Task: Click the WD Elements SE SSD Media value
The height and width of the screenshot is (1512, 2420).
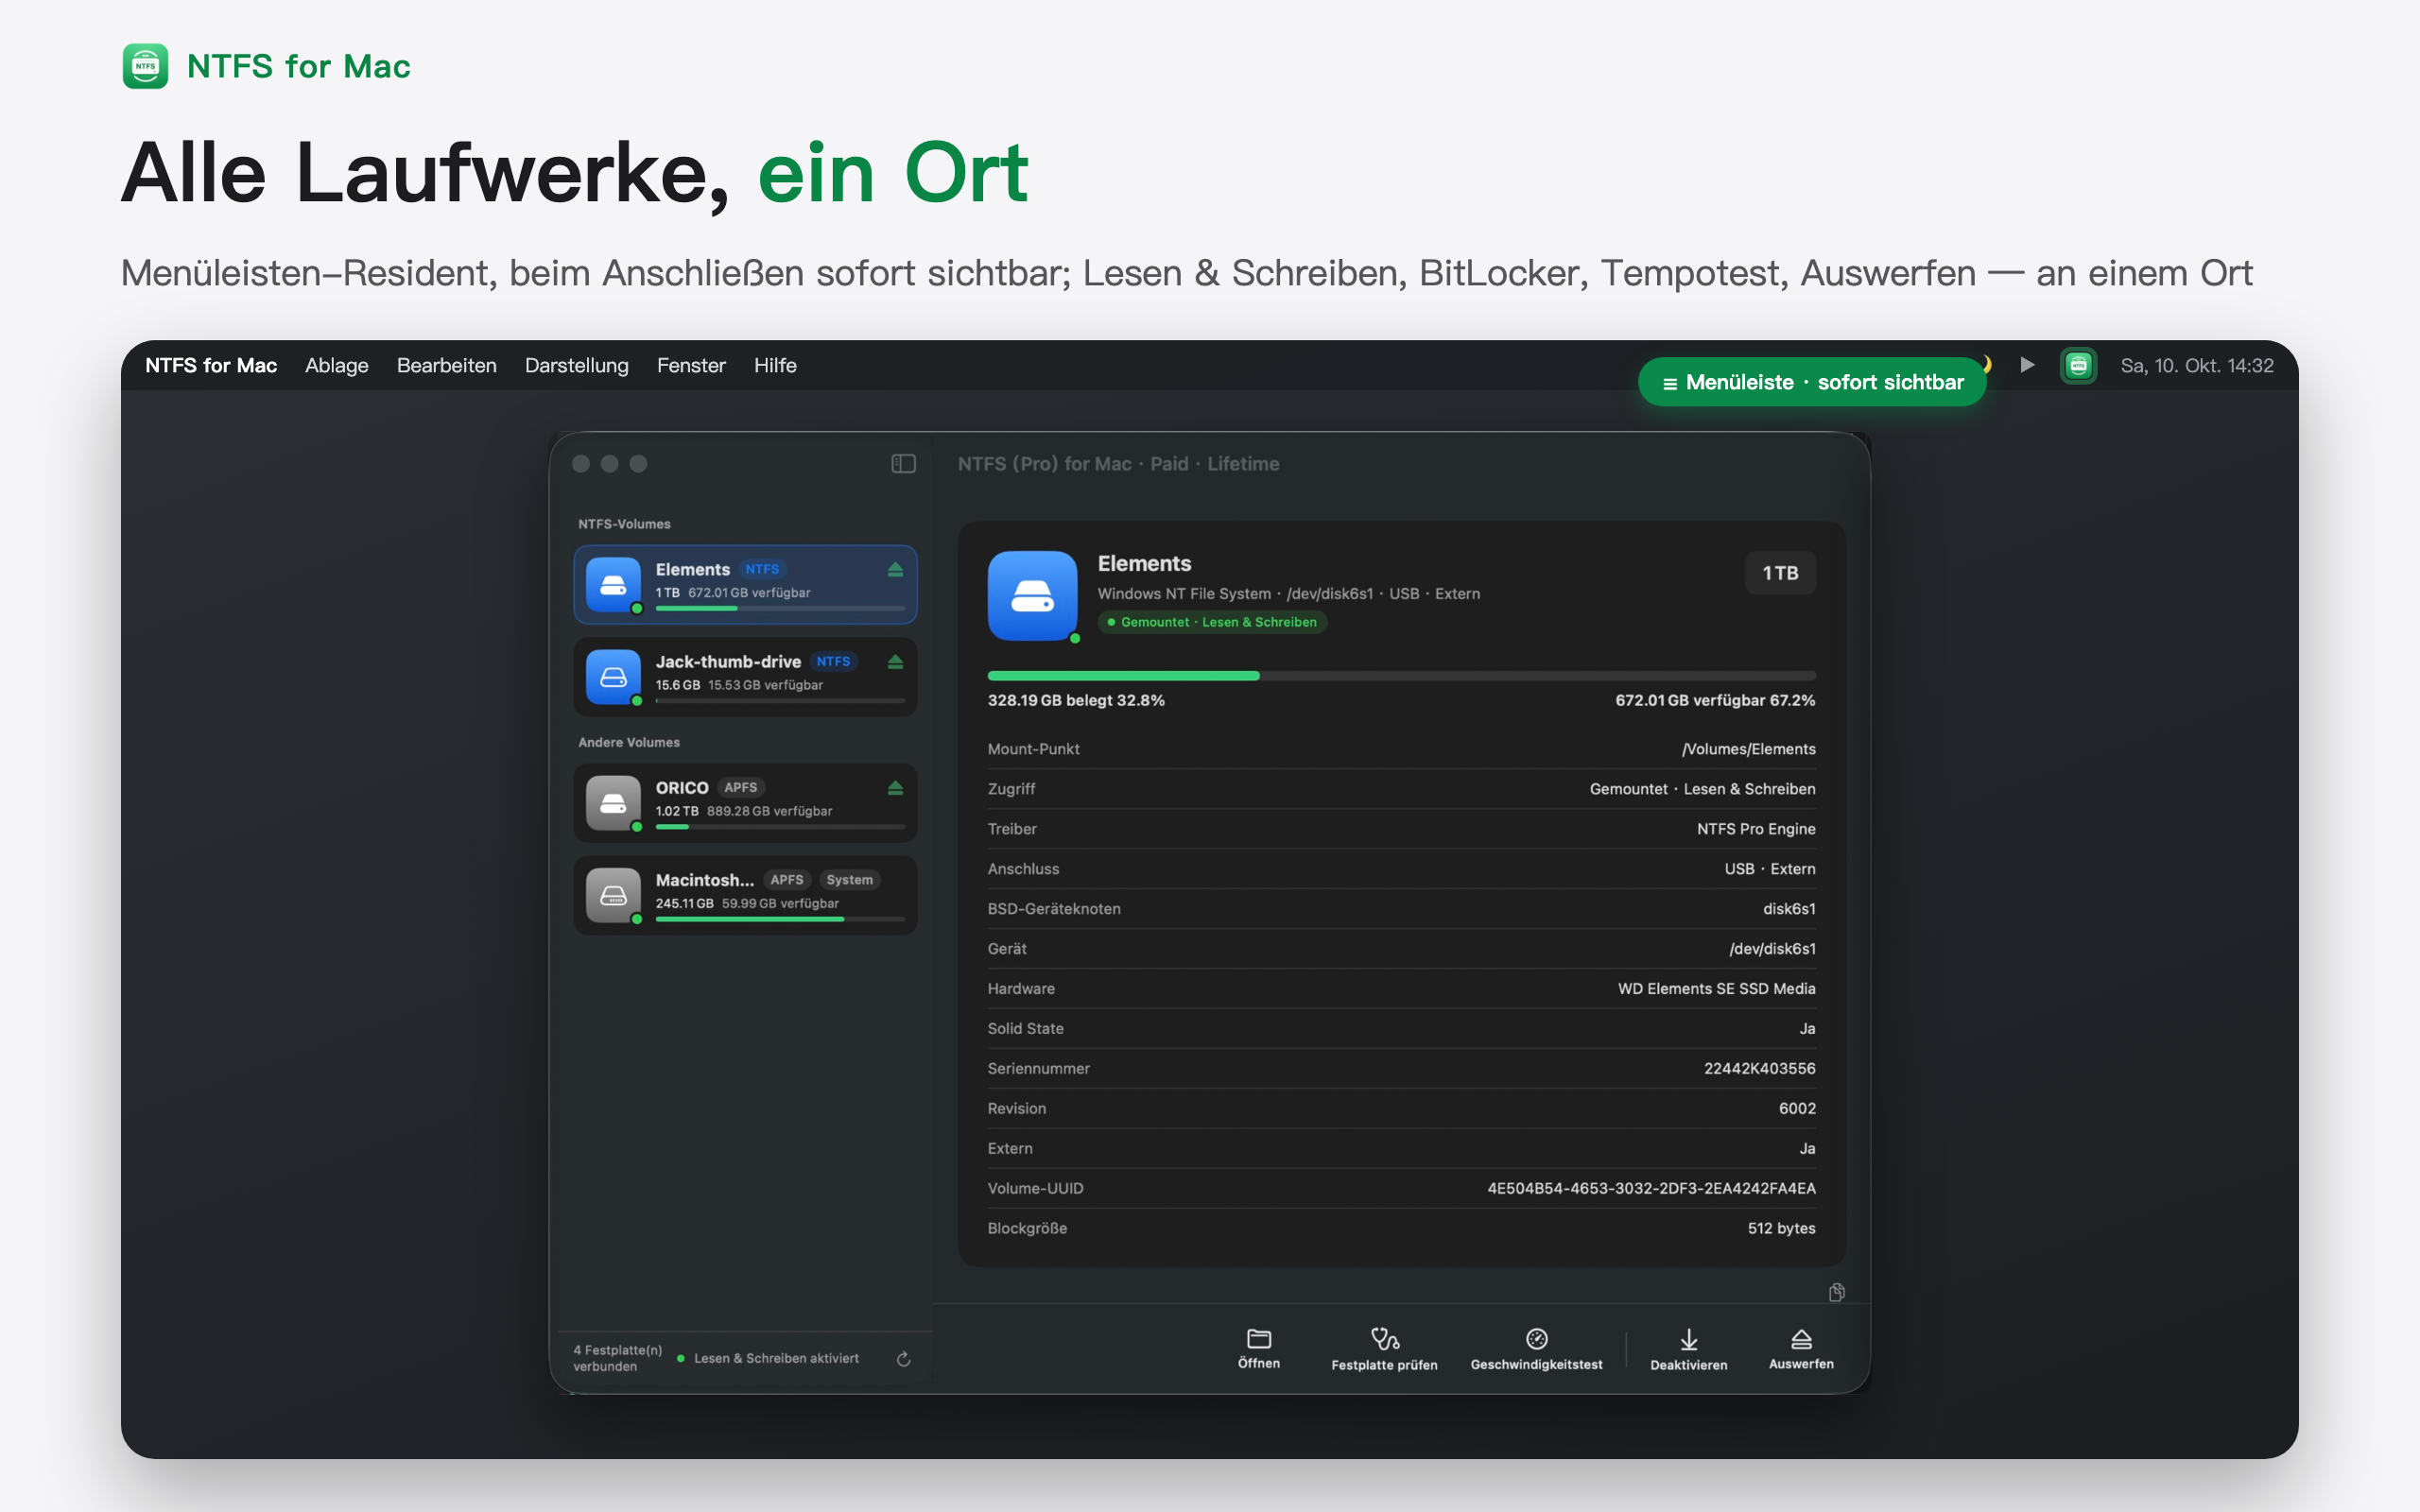Action: pyautogui.click(x=1716, y=988)
